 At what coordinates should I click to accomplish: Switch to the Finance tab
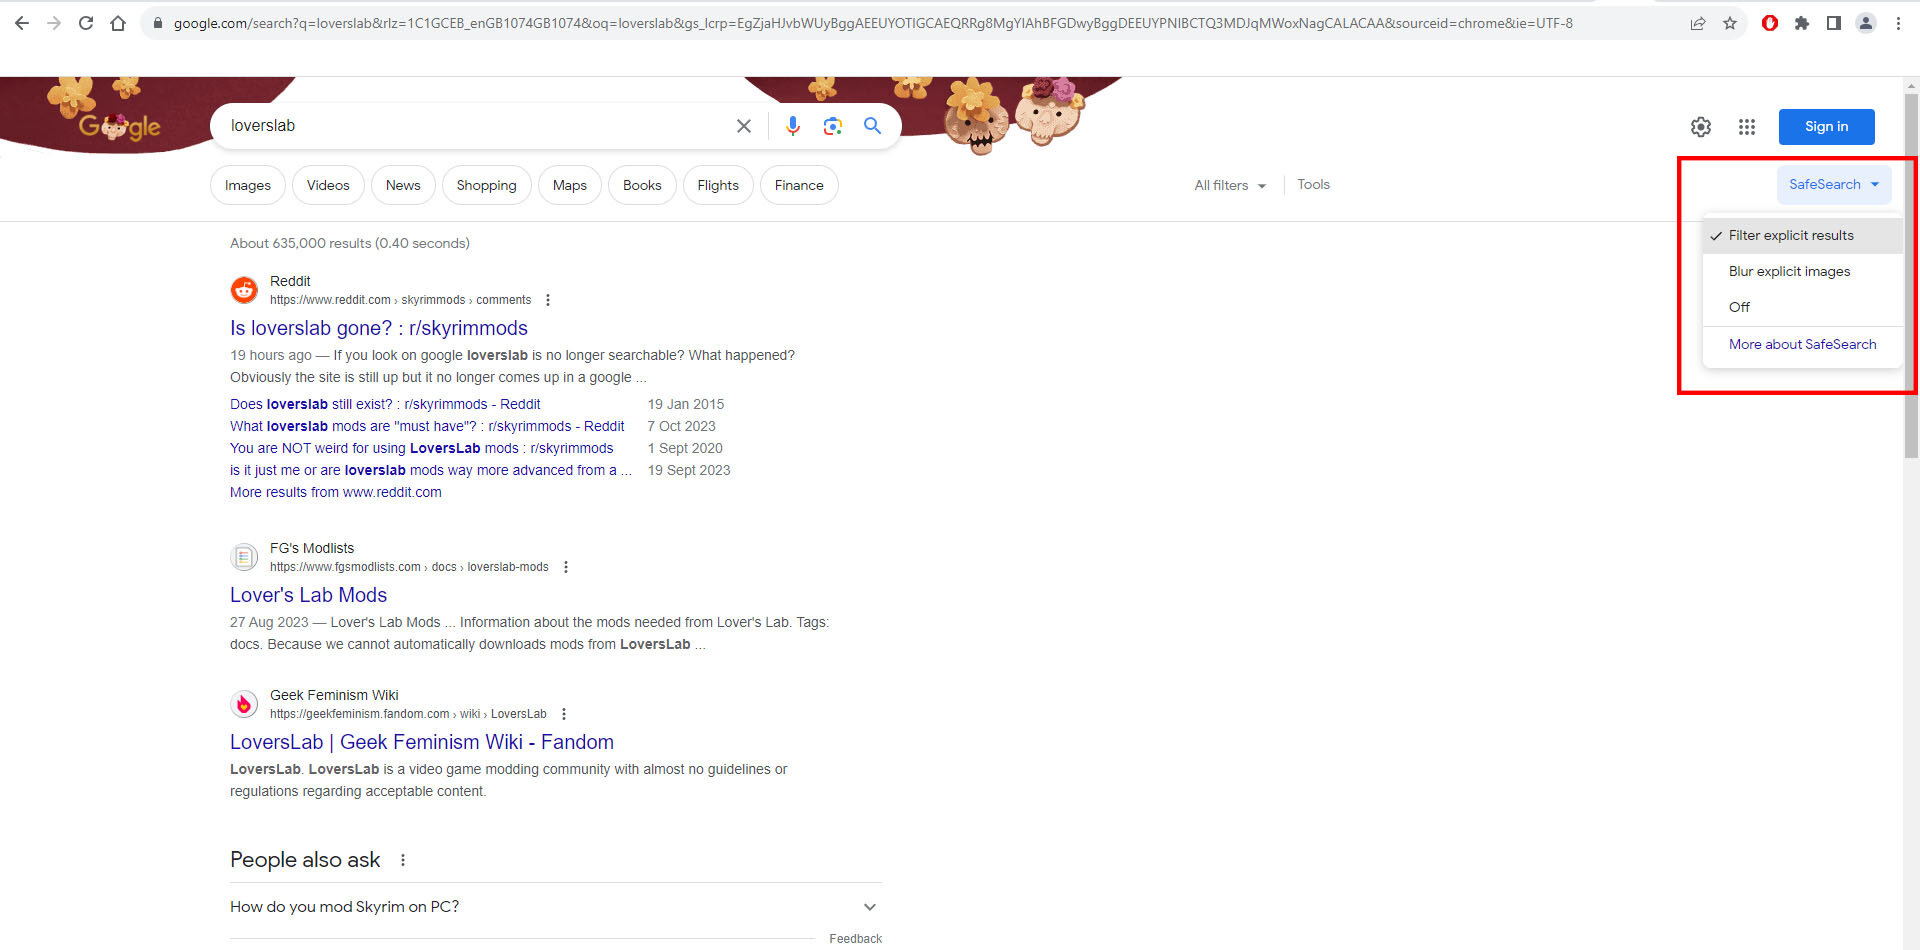799,185
